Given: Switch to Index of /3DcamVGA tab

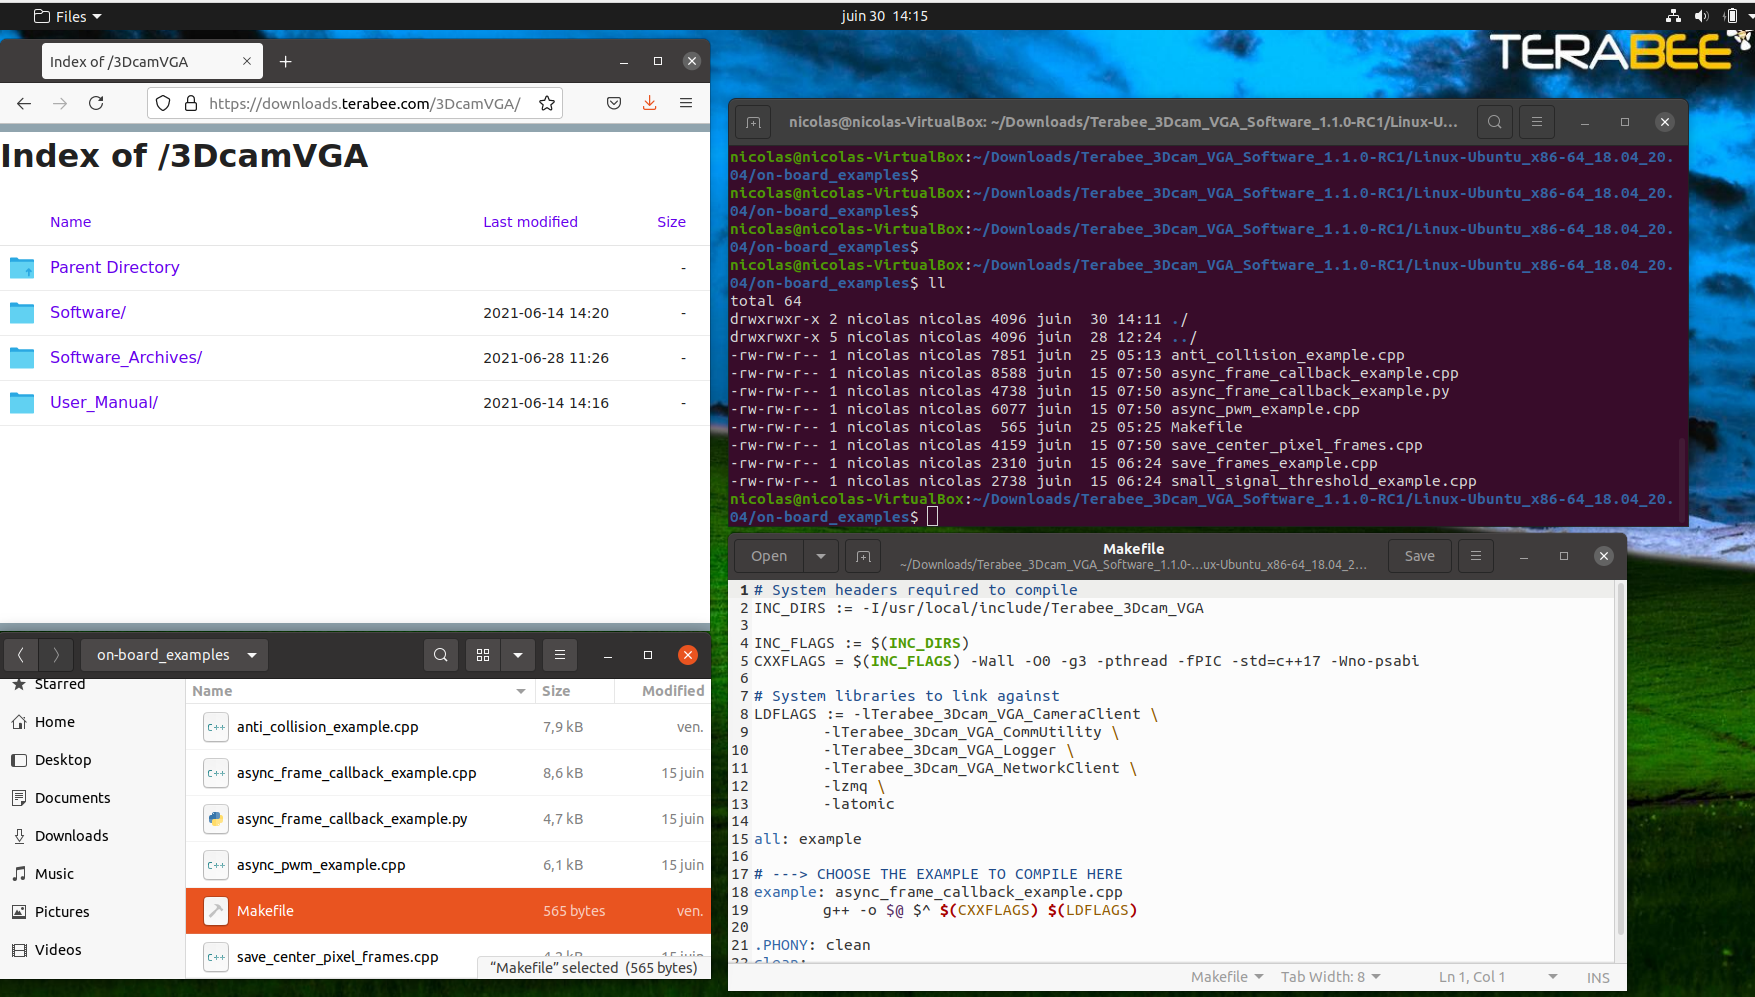Looking at the screenshot, I should coord(152,61).
